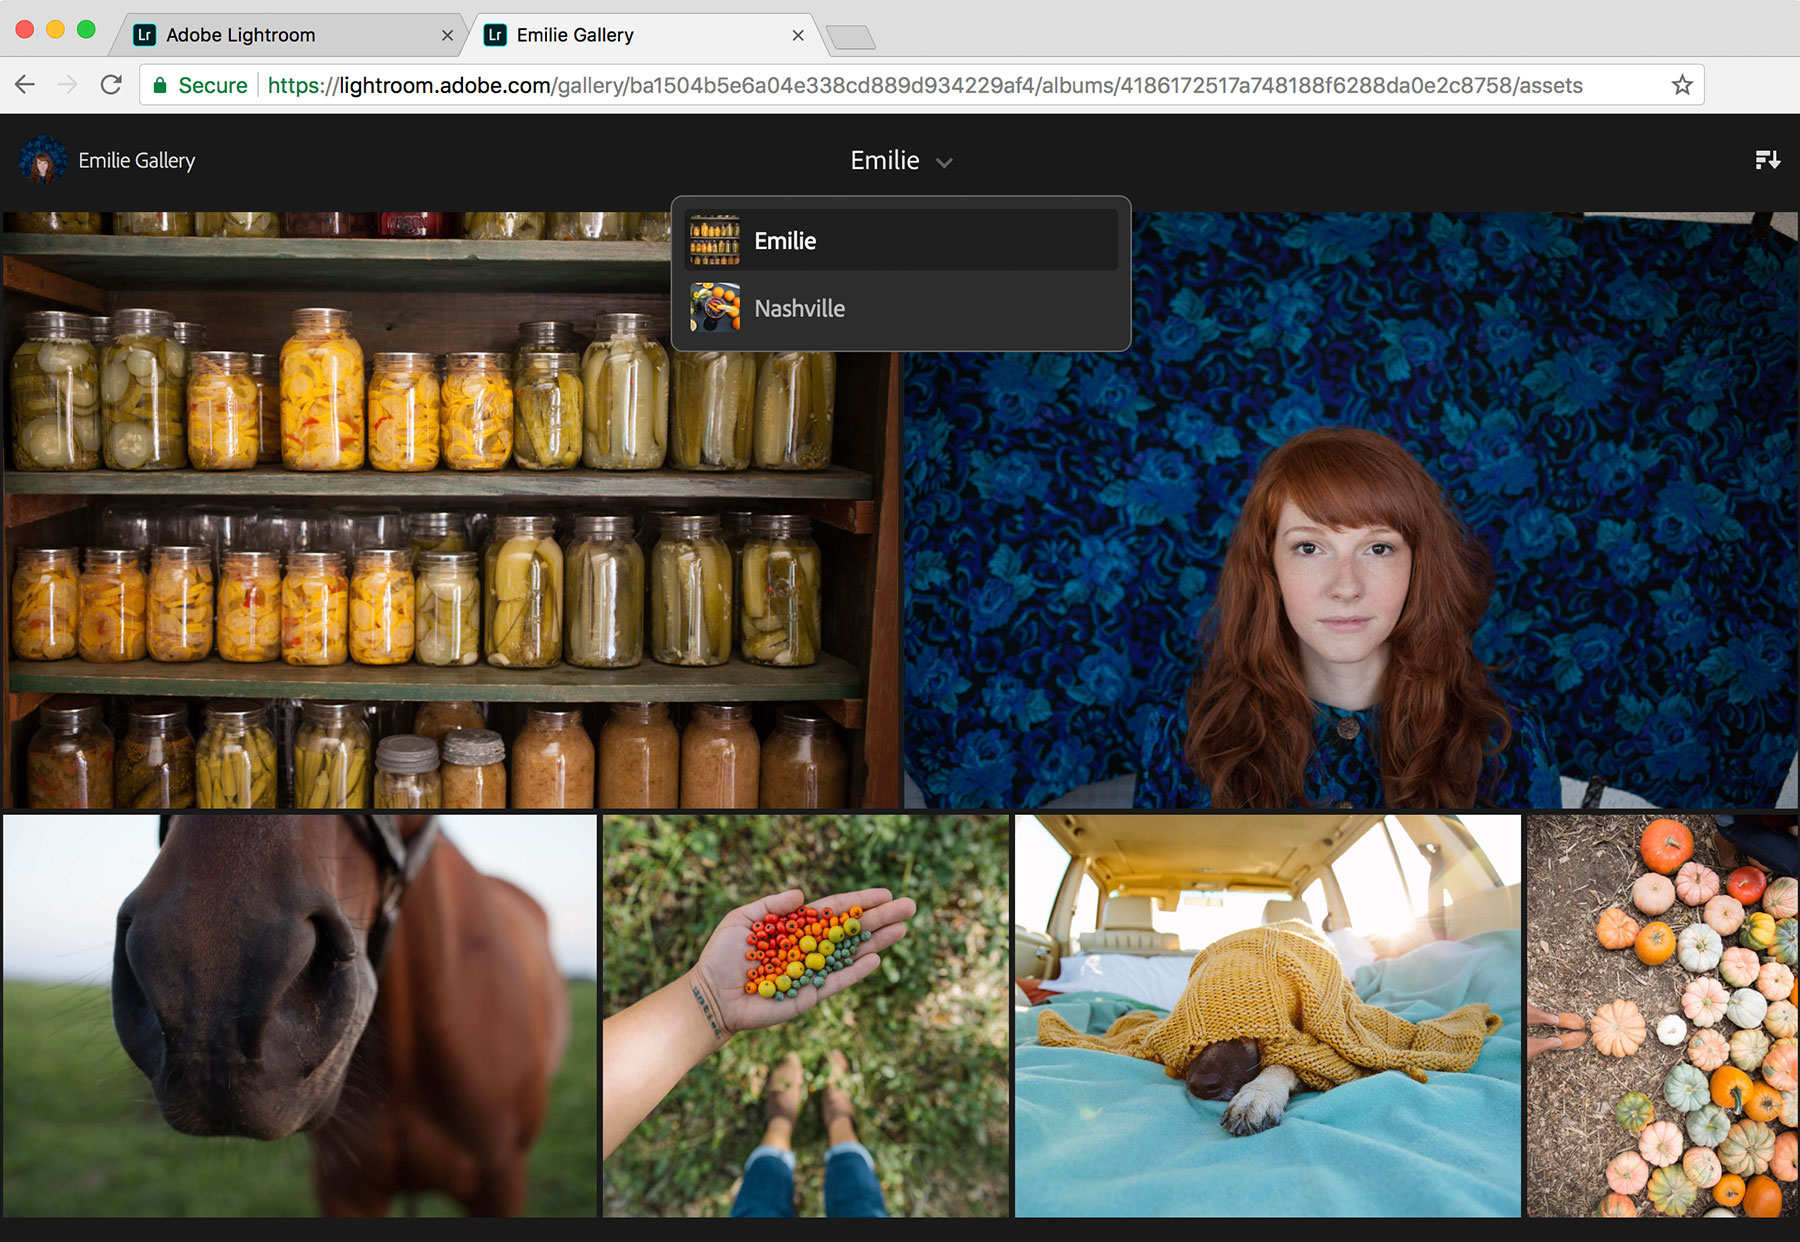This screenshot has width=1800, height=1242.
Task: Open the Emilie Gallery avatar icon
Action: (42, 159)
